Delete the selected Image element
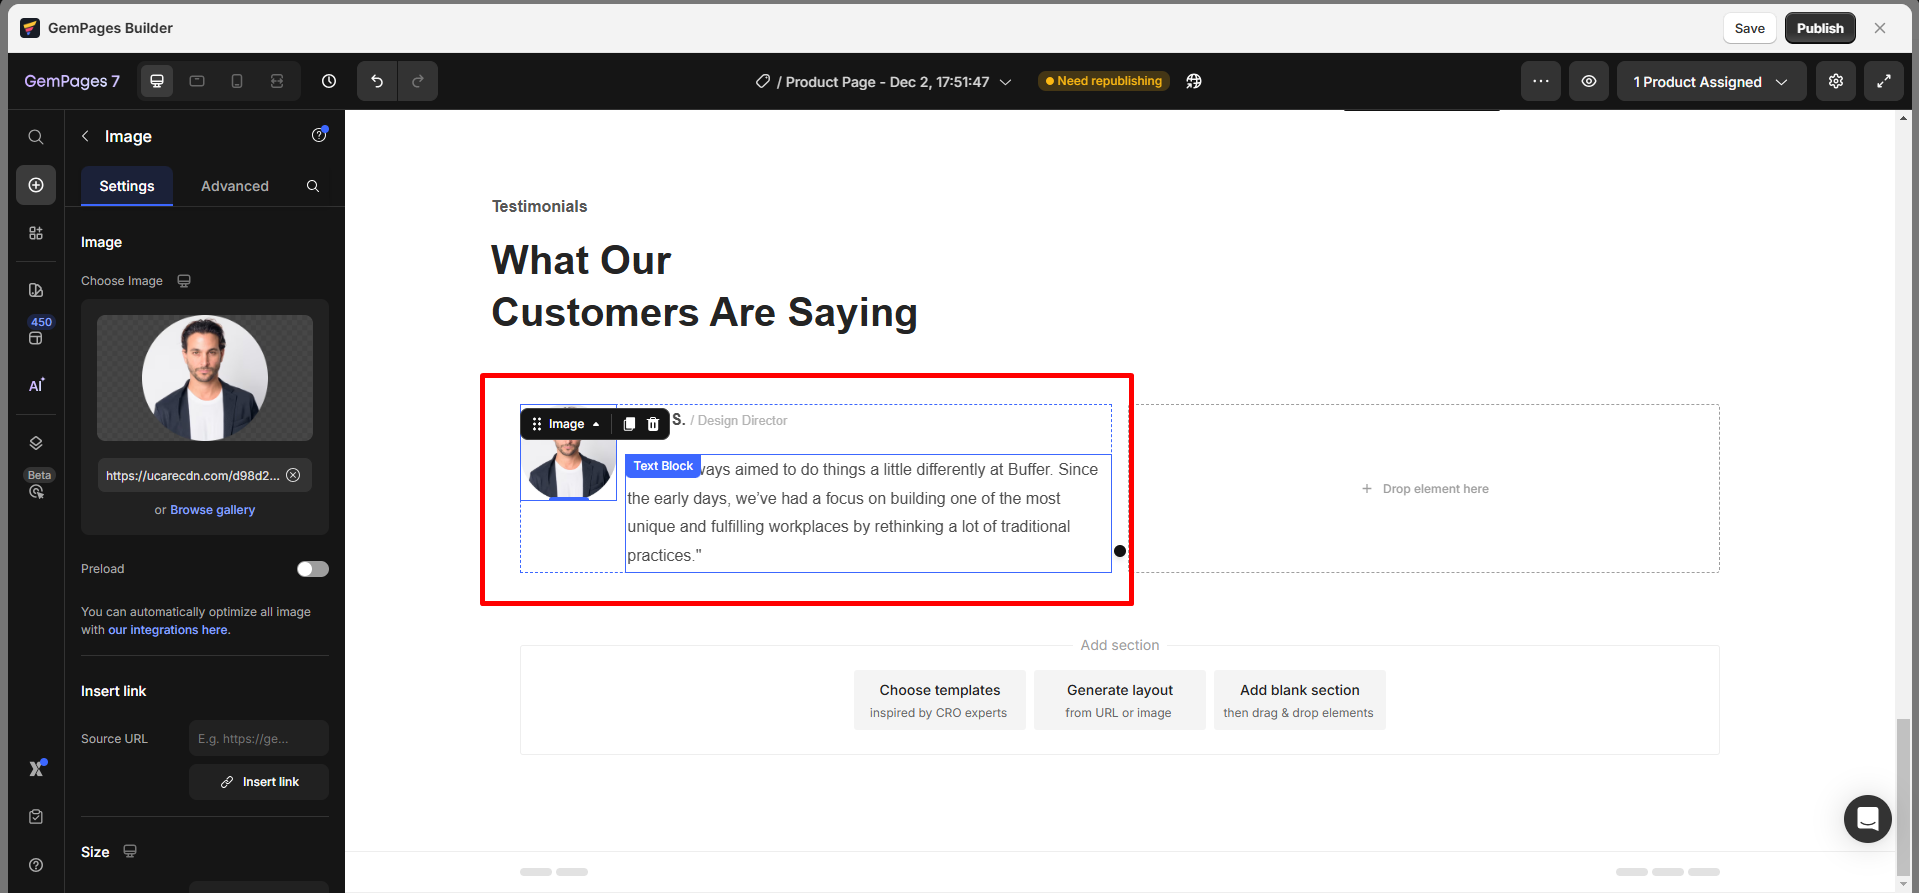Viewport: 1919px width, 893px height. coord(653,424)
